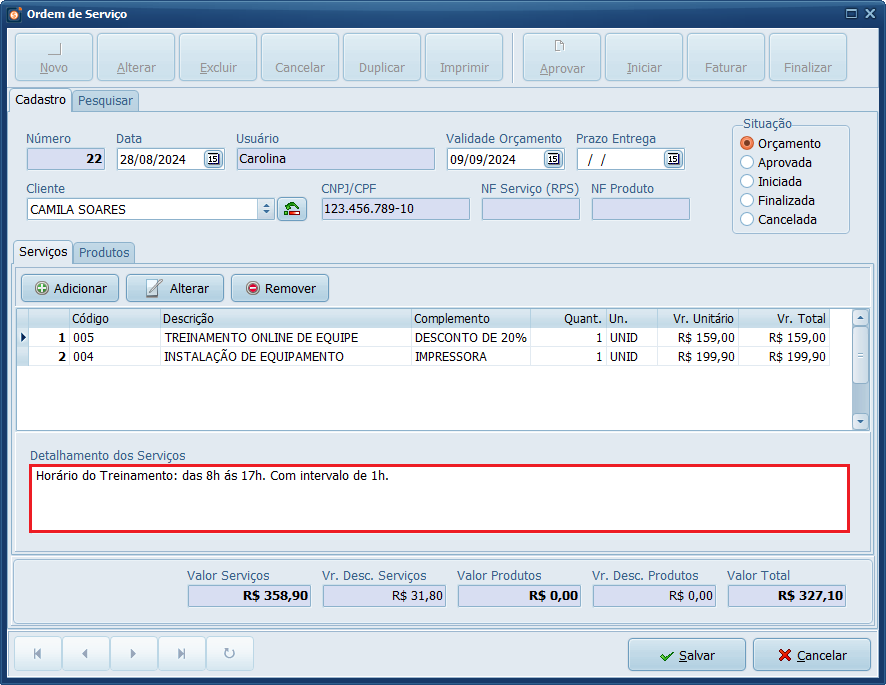Select the Finalizada situation option
Image resolution: width=886 pixels, height=685 pixels.
pyautogui.click(x=746, y=200)
